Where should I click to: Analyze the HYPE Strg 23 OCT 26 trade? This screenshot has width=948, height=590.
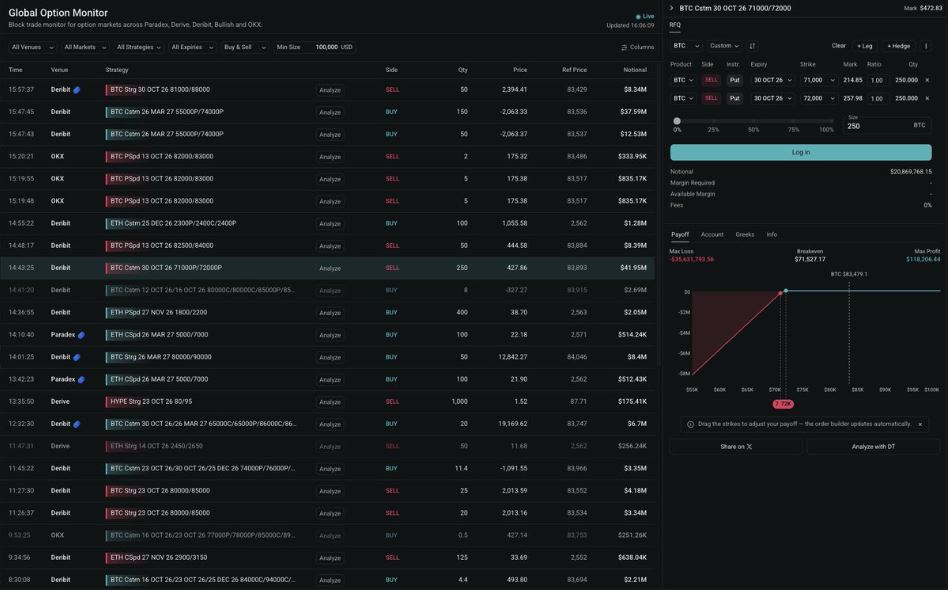pos(330,402)
